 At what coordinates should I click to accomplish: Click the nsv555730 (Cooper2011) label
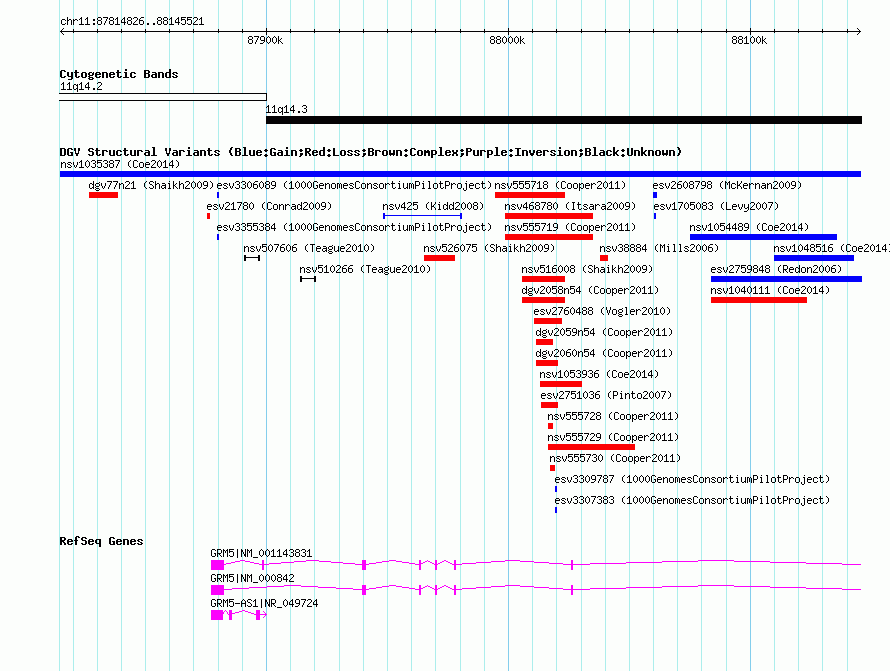coord(615,458)
